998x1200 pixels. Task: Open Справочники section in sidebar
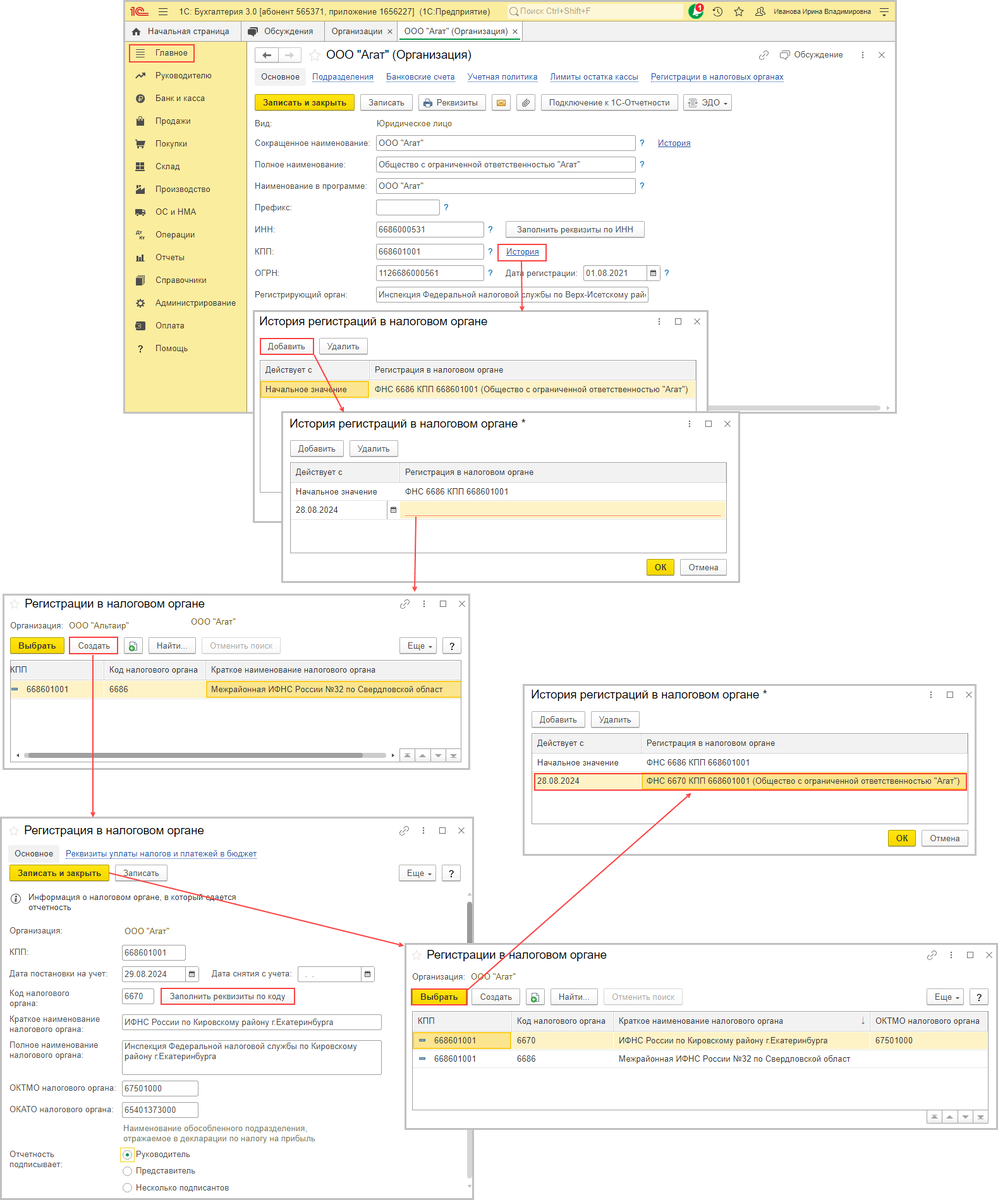180,280
